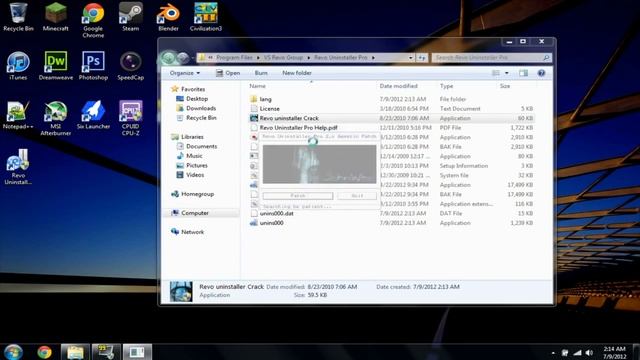
Task: Go back in Explorer navigation
Action: point(168,58)
